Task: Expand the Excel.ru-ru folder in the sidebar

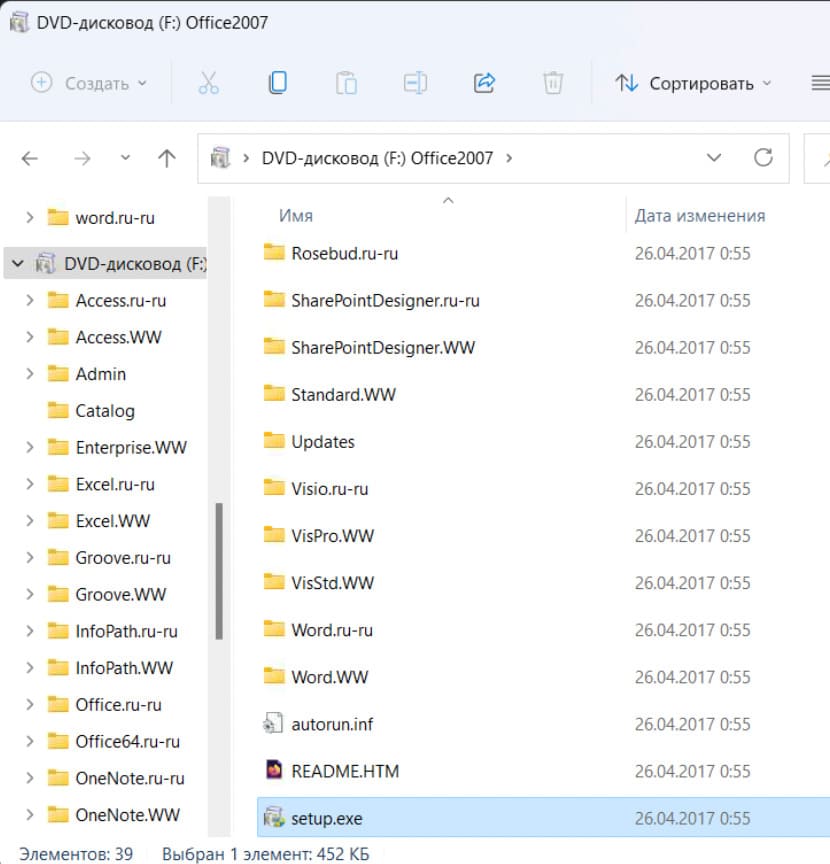Action: [x=30, y=483]
